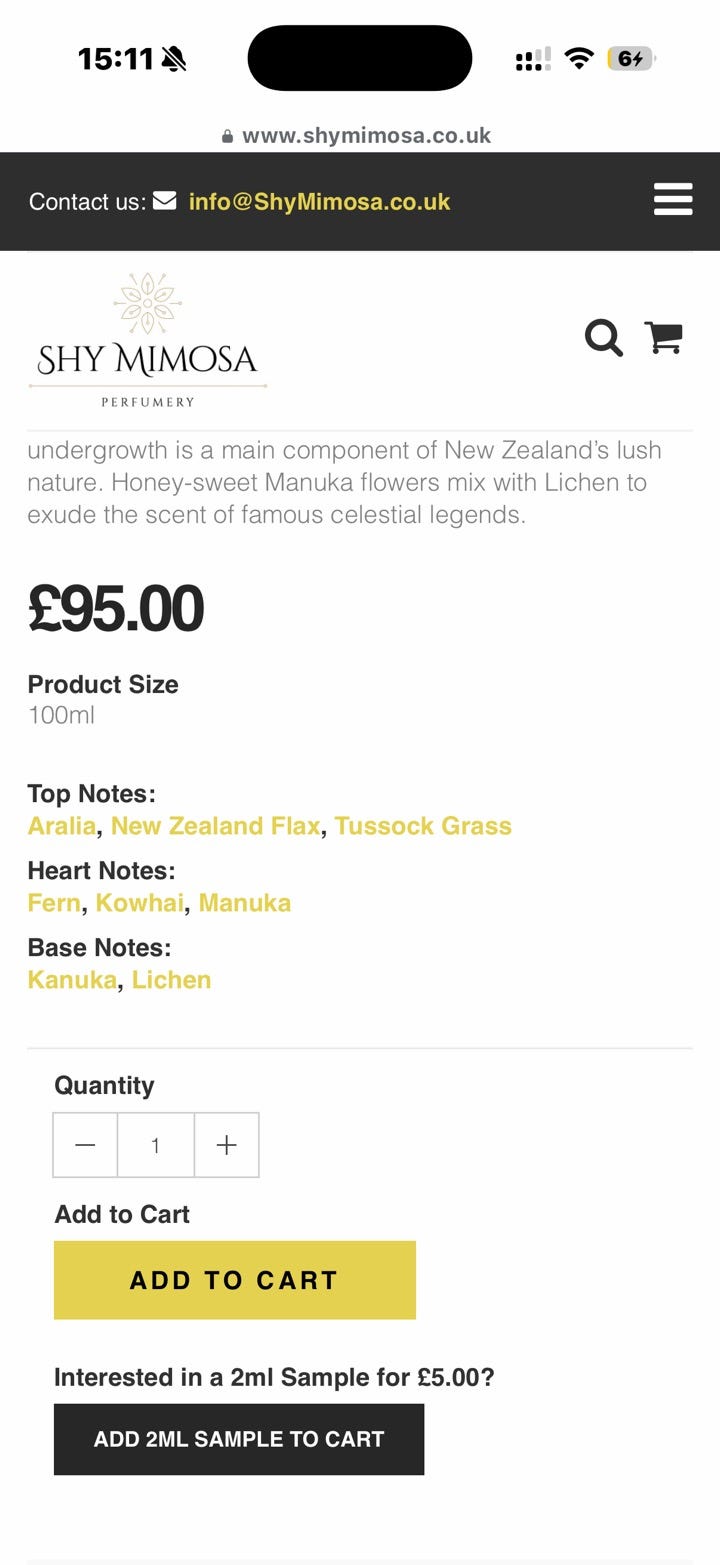The image size is (720, 1565).
Task: Tap the padlock icon beside the URL
Action: tap(228, 136)
